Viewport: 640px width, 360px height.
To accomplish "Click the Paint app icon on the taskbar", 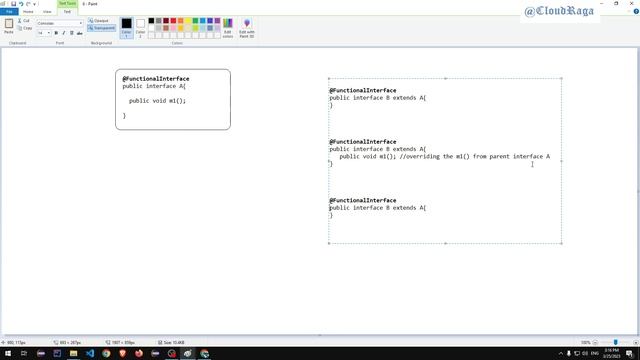I will click(x=188, y=353).
